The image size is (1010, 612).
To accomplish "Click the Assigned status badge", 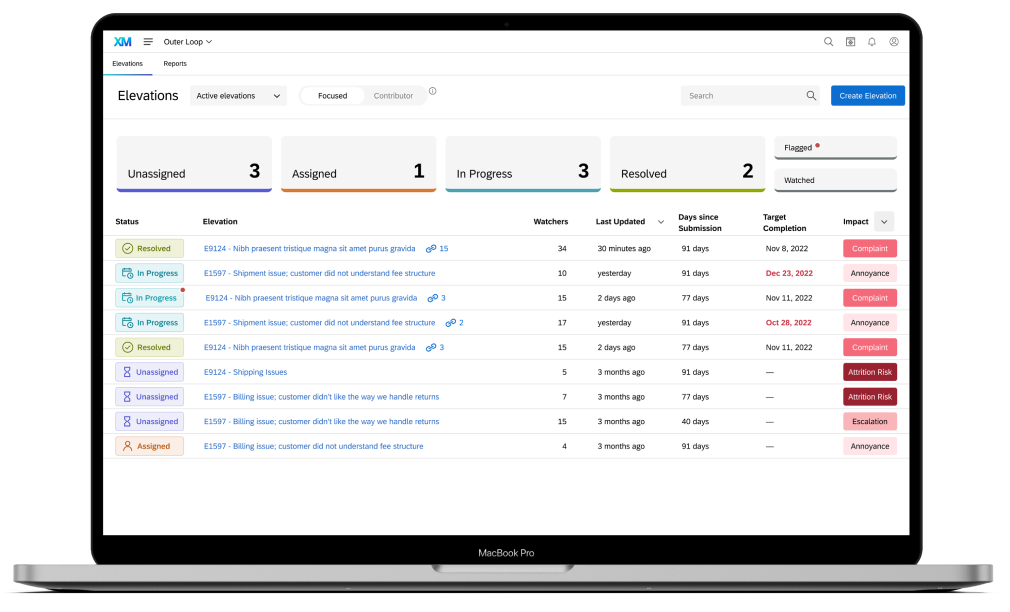I will (x=149, y=446).
